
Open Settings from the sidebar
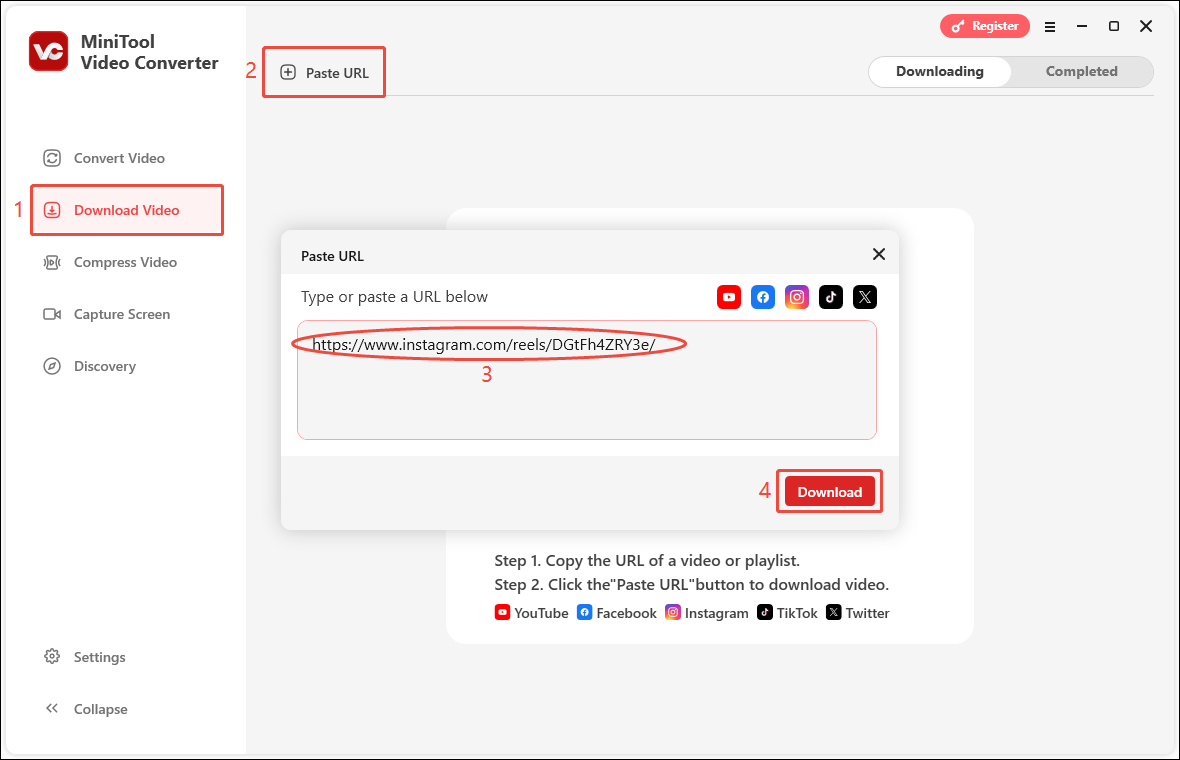click(x=84, y=657)
